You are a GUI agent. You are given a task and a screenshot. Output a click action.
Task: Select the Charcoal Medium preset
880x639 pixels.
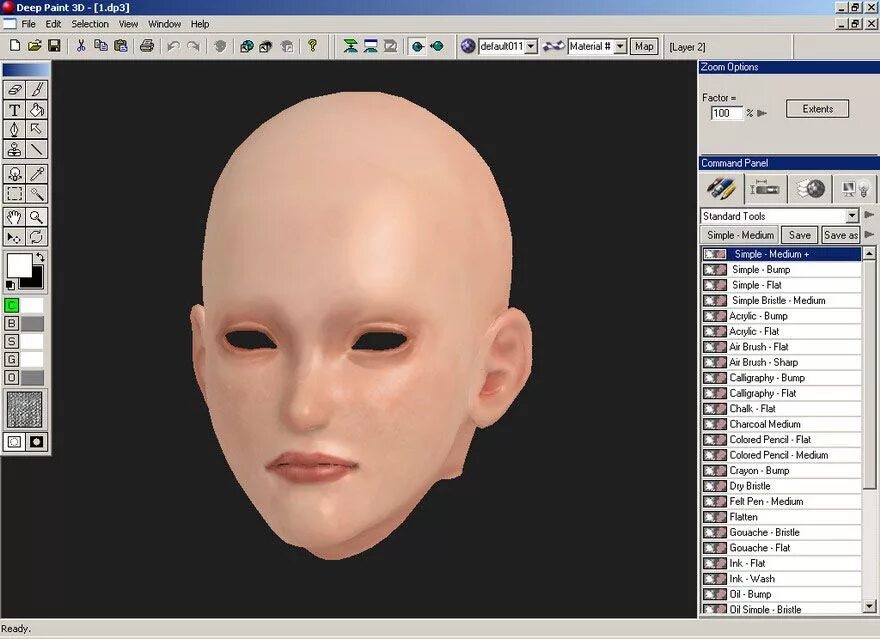(x=781, y=424)
